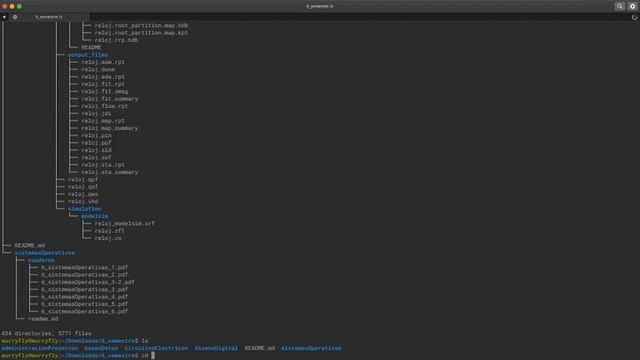The width and height of the screenshot is (640, 360).
Task: Click reloj.map.rpt file entry
Action: click(103, 121)
